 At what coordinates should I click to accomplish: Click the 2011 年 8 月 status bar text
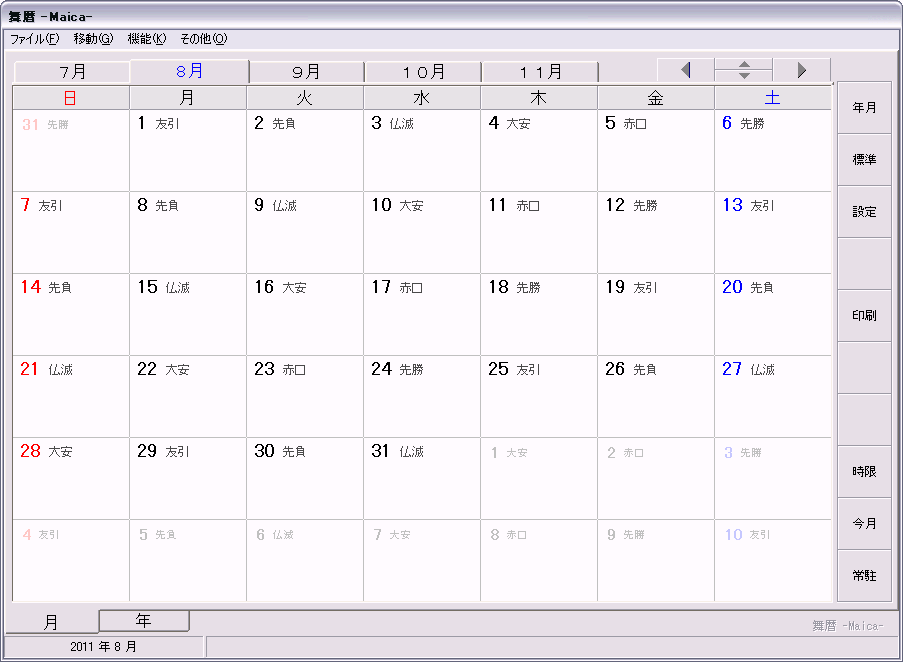point(104,646)
